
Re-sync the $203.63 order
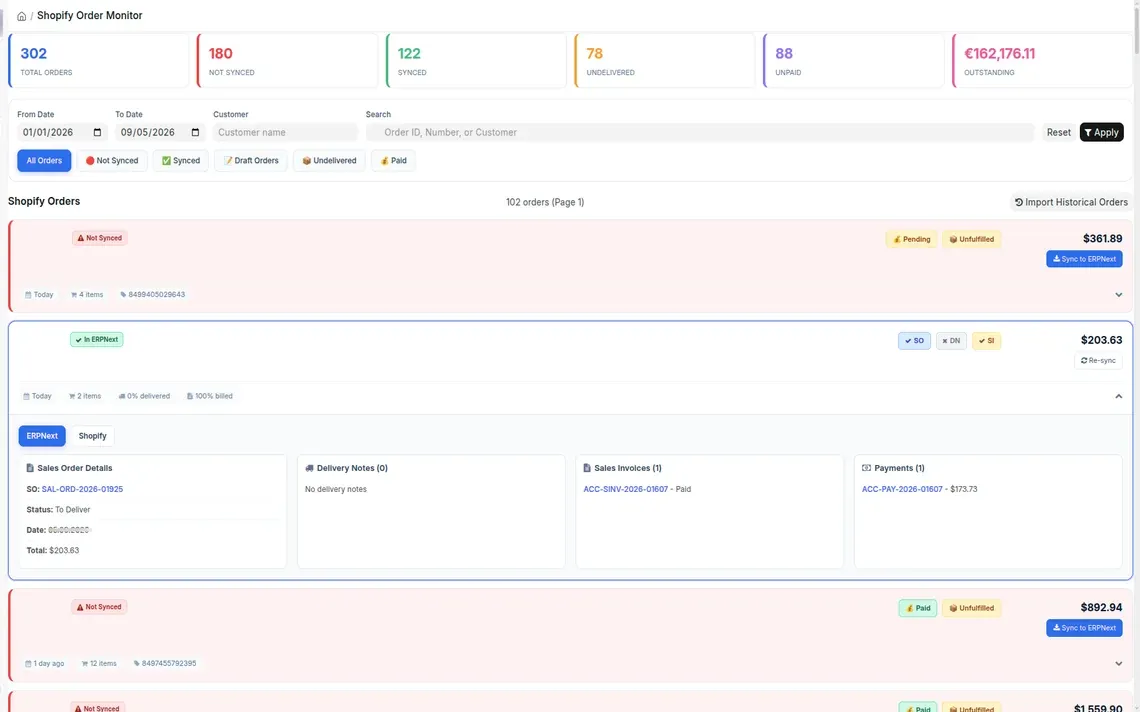1098,361
